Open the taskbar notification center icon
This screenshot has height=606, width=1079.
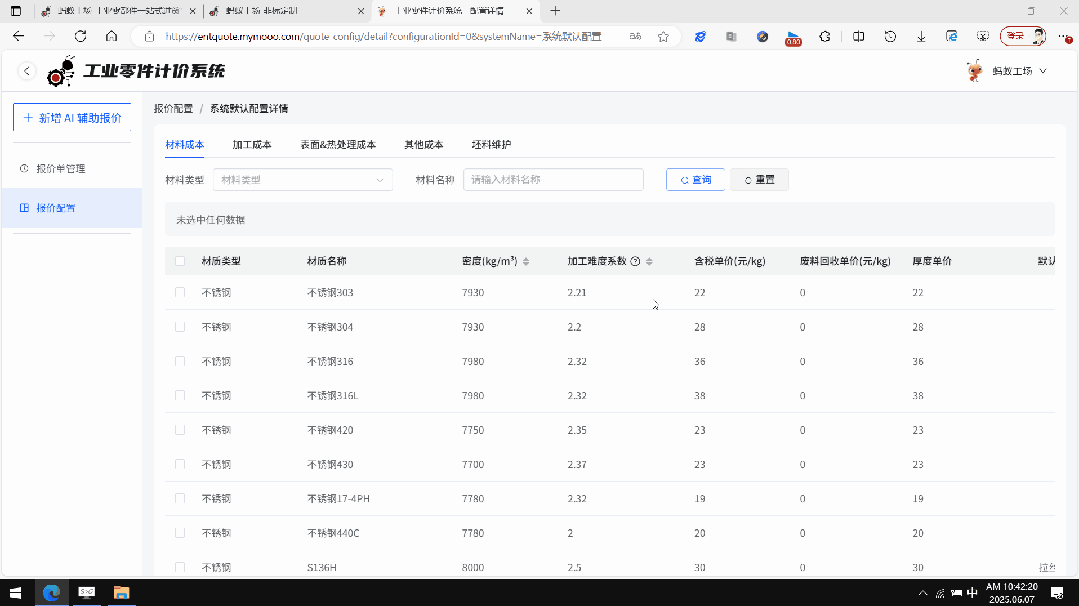[x=1058, y=592]
